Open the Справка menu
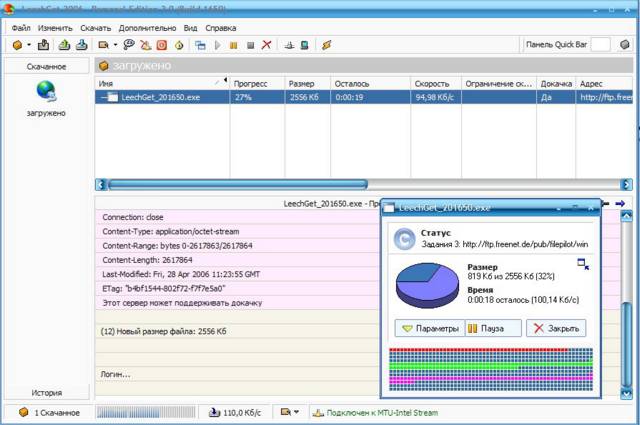The image size is (640, 425). (220, 28)
